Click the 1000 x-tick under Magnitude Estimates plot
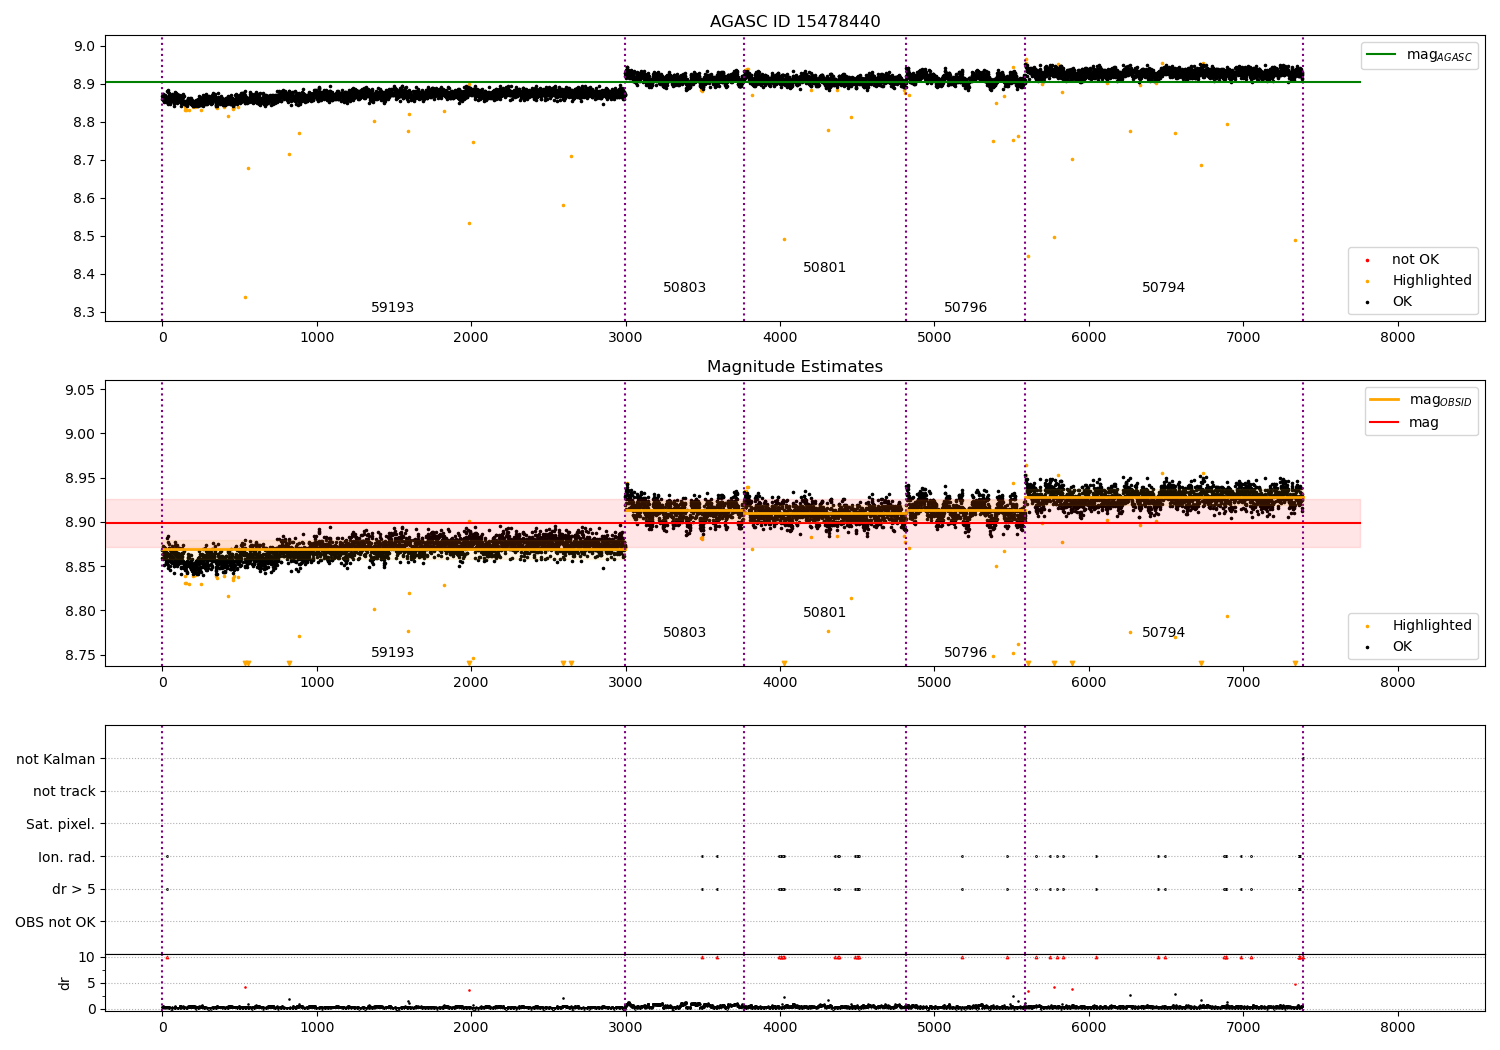1500x1050 pixels. pos(317,683)
